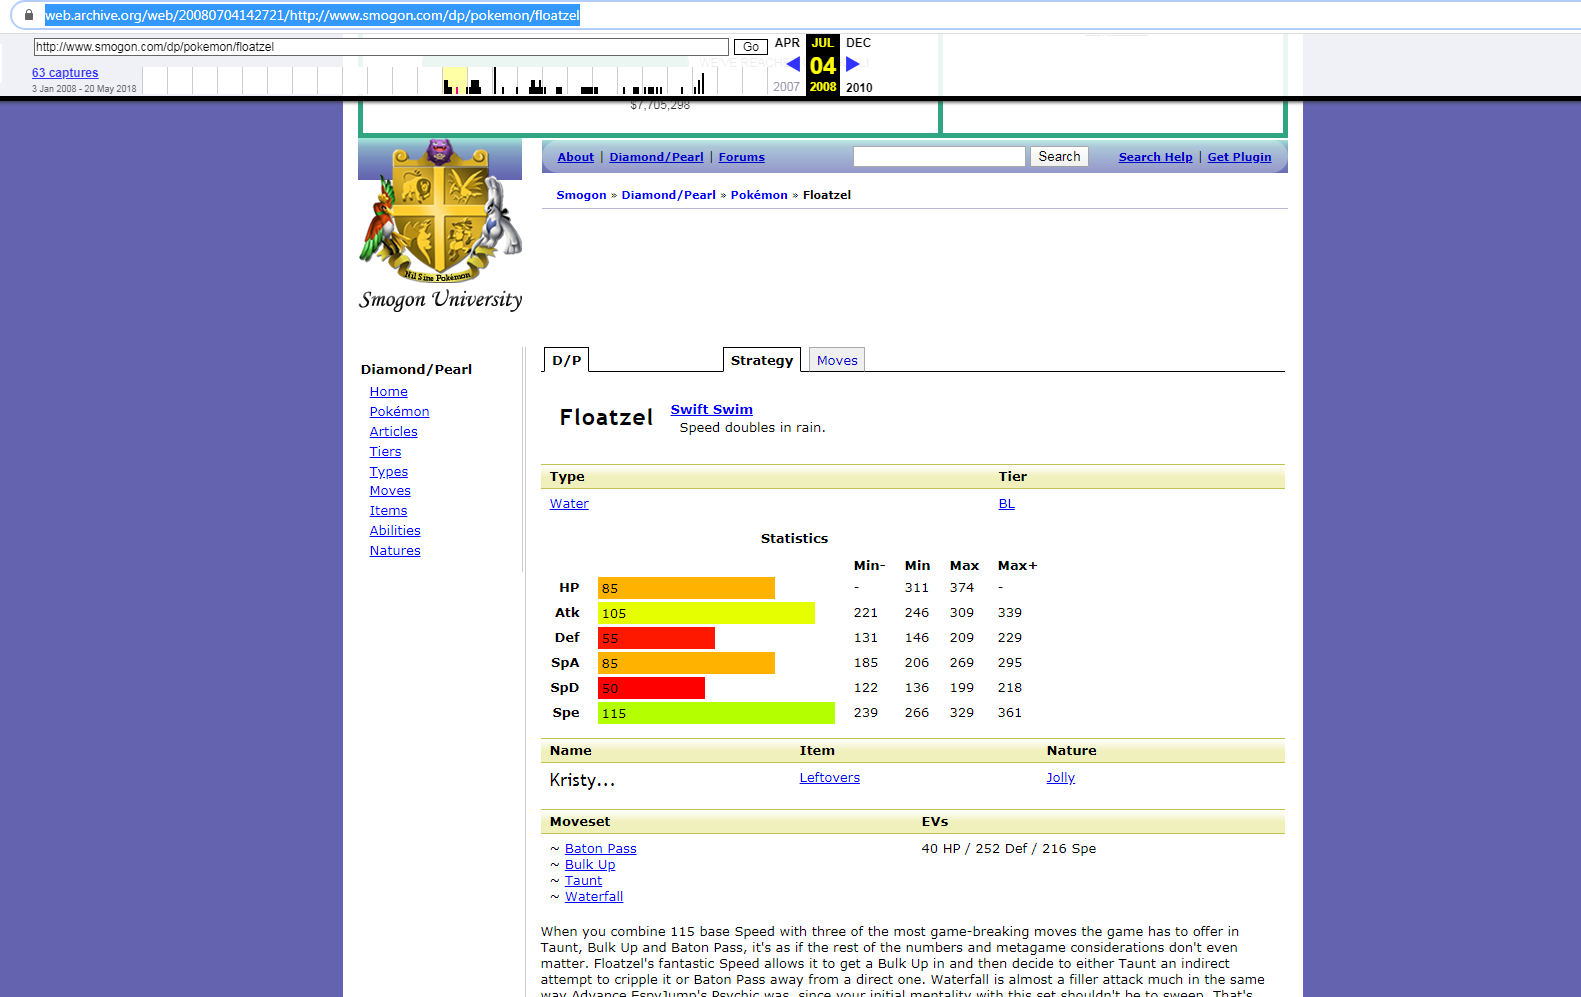Go to Tiers in the sidebar
Image resolution: width=1581 pixels, height=997 pixels.
[x=385, y=452]
